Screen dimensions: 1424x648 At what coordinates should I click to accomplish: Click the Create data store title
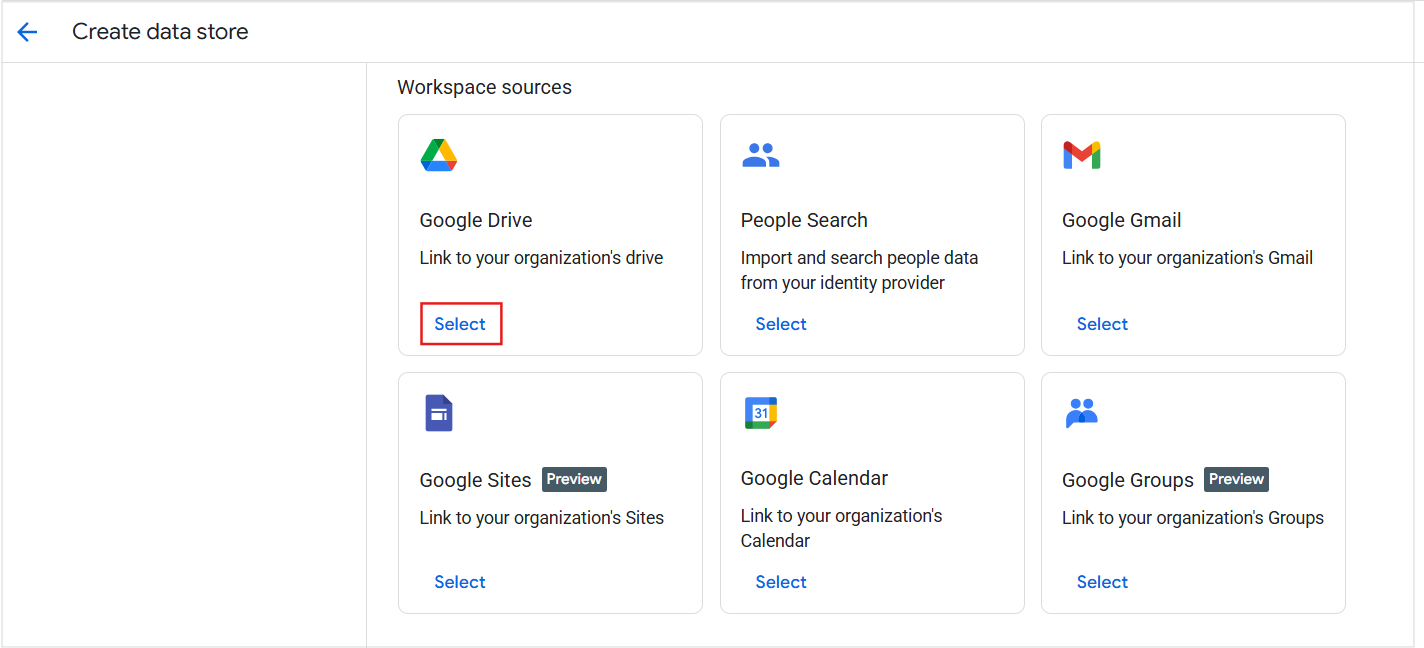point(159,31)
